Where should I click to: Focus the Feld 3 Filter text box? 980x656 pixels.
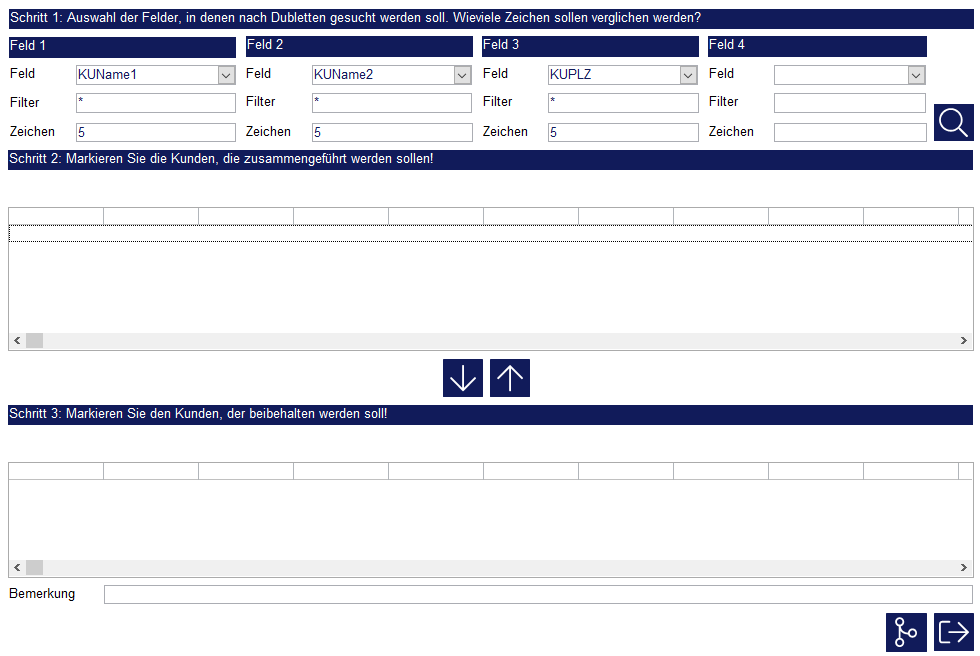coord(622,103)
